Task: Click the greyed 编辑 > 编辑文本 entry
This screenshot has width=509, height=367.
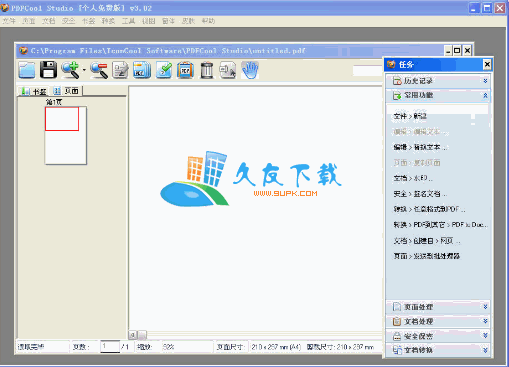Action: [421, 132]
